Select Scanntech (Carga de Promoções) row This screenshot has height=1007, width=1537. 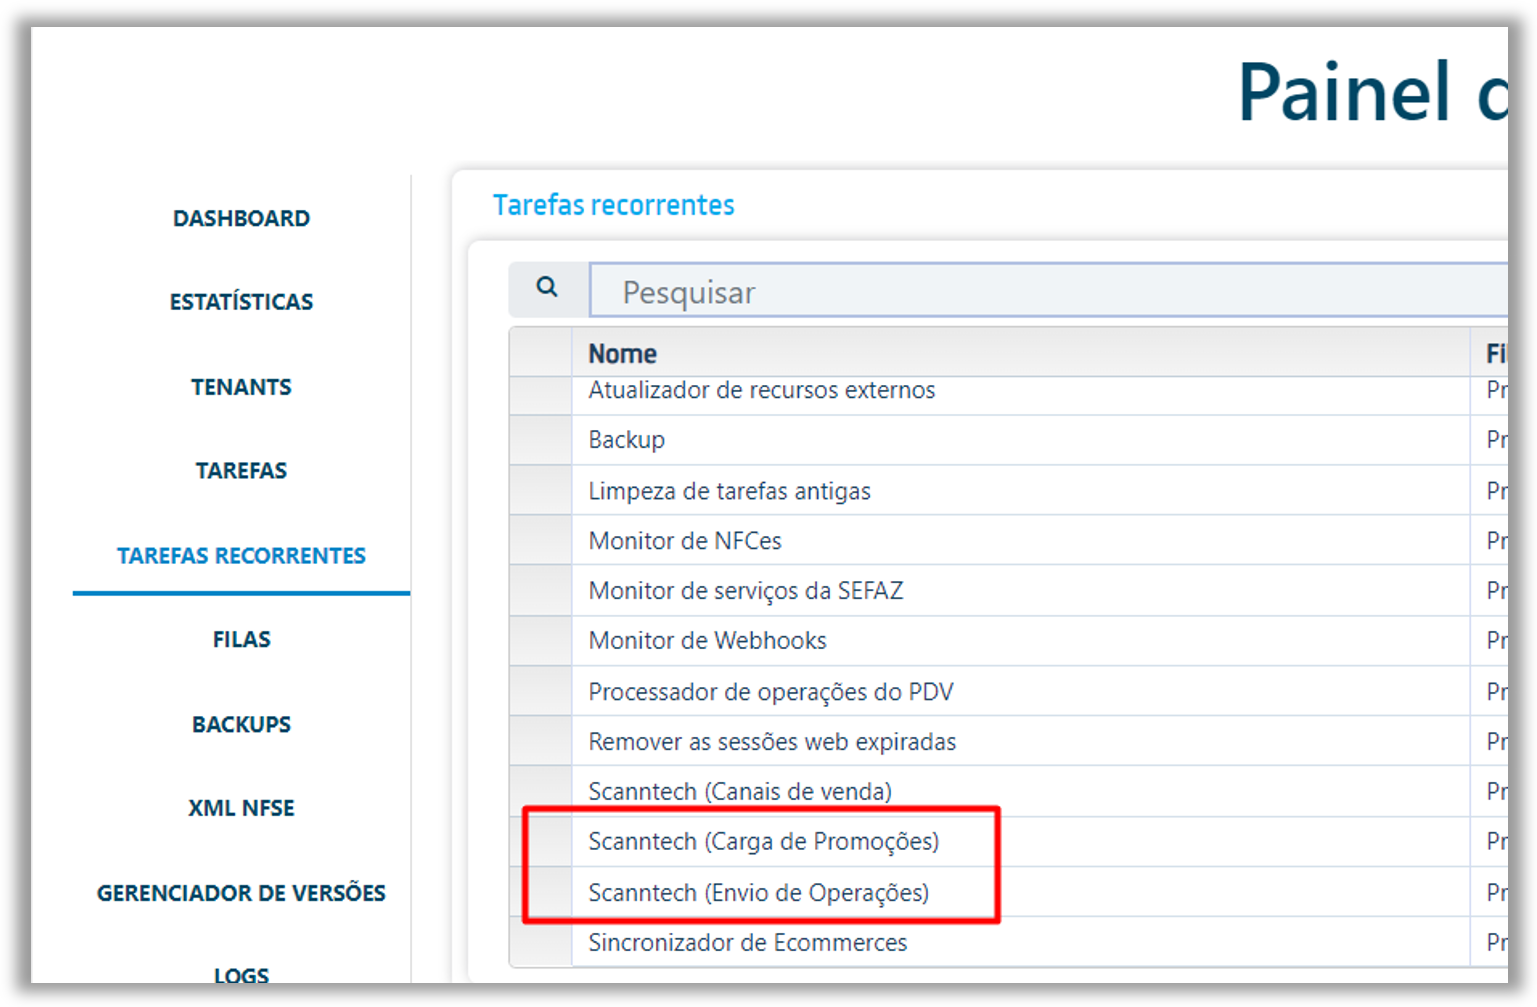763,842
